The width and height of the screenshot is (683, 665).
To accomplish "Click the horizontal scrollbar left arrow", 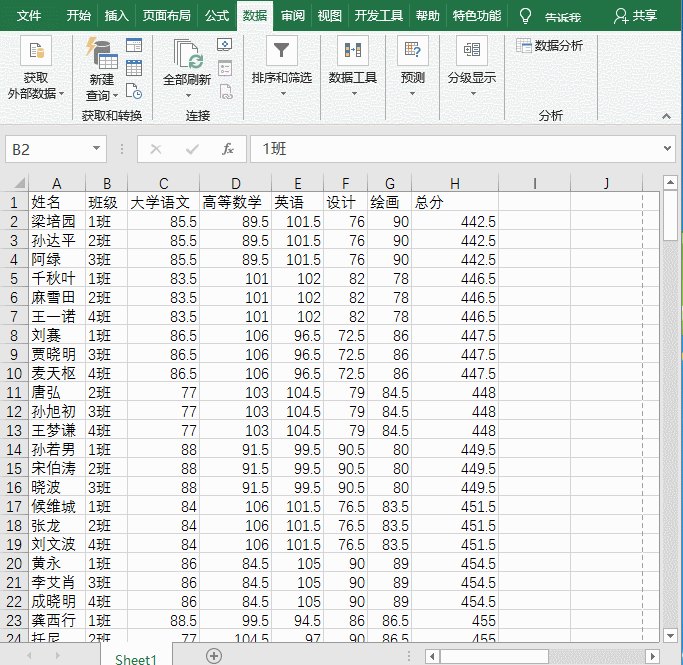I will 432,656.
